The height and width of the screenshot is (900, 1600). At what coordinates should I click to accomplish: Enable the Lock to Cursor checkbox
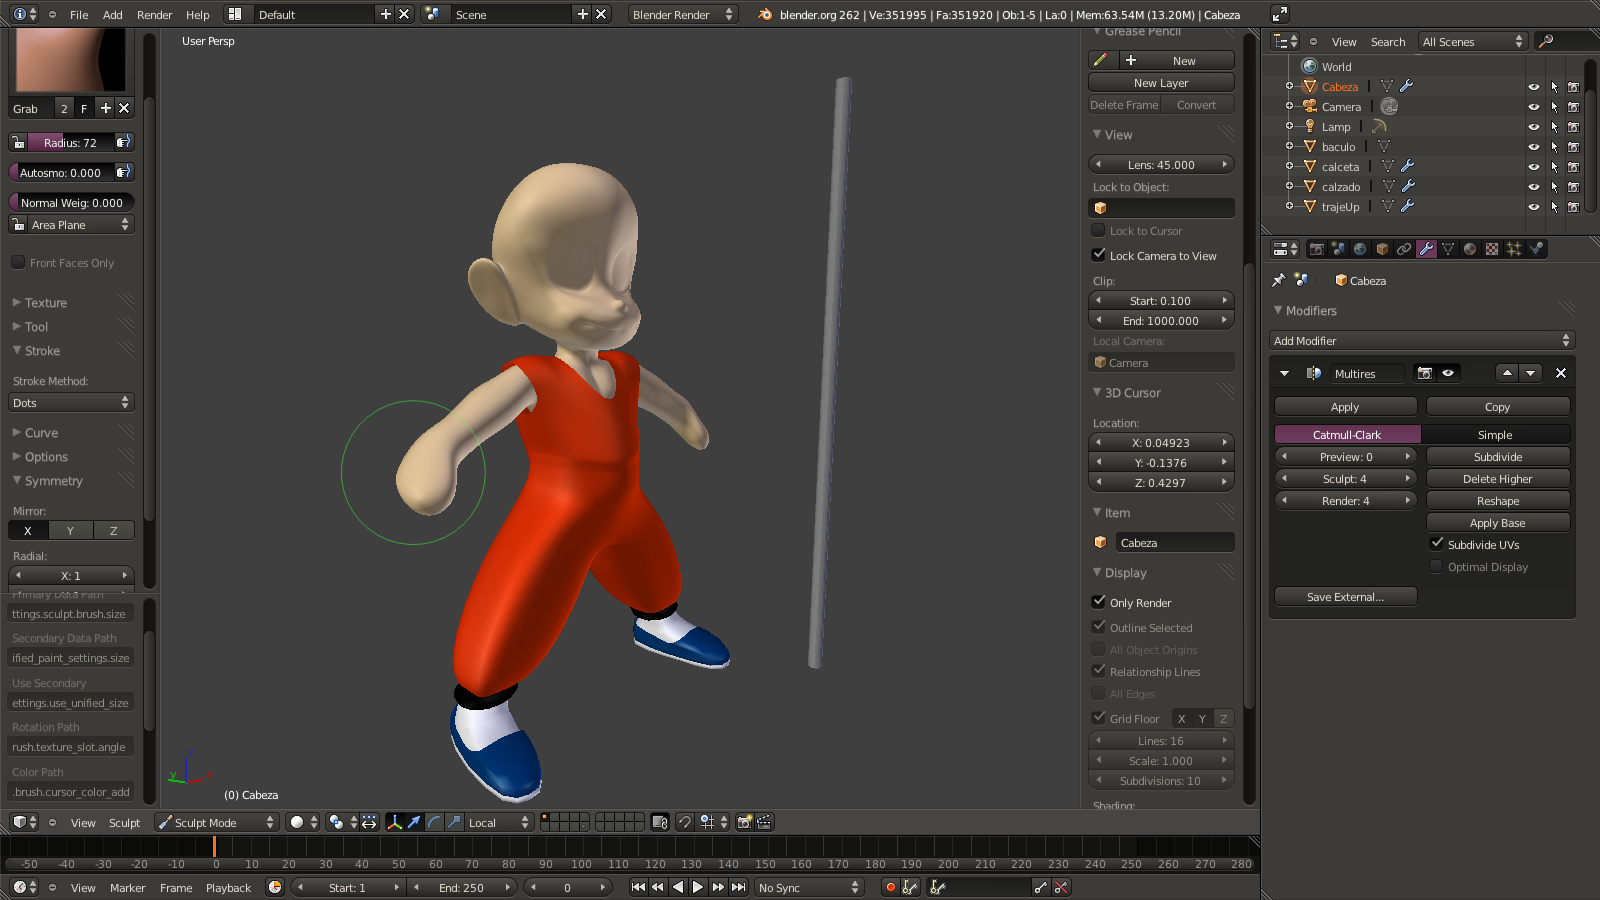[x=1098, y=230]
